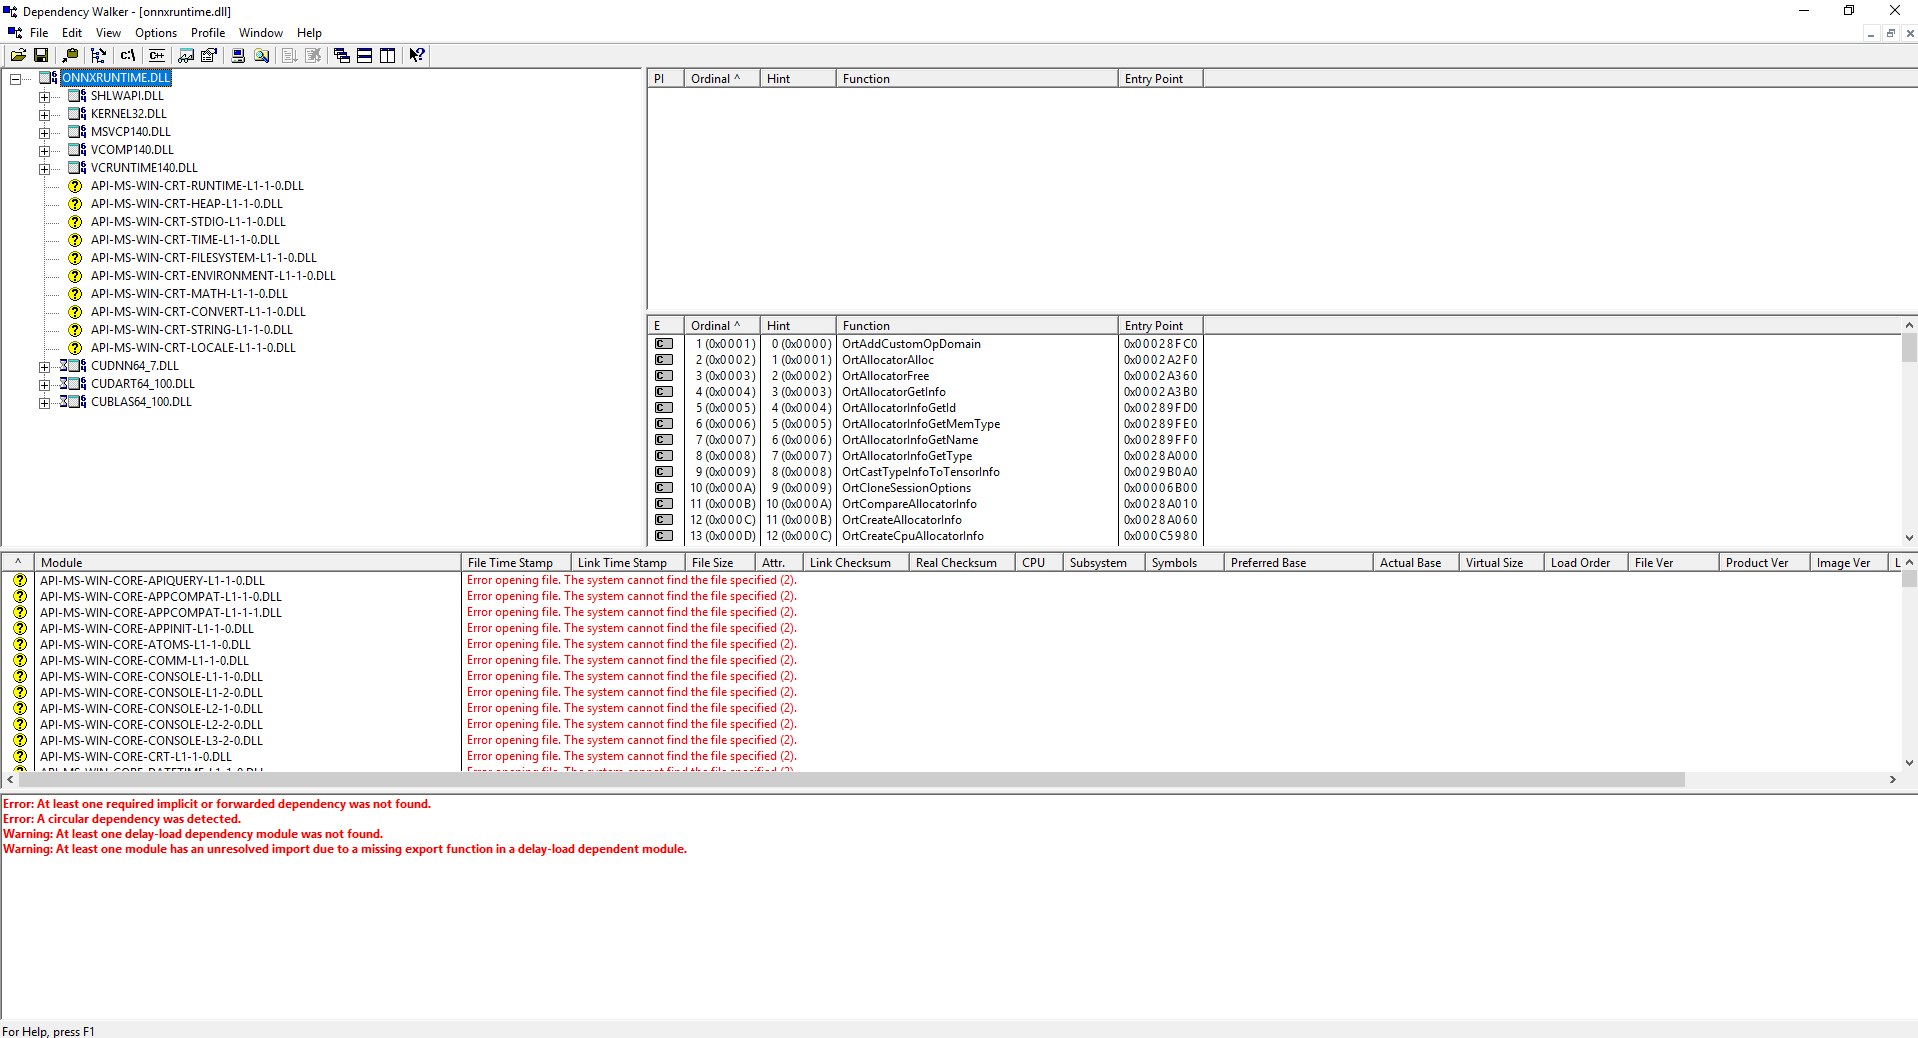Sort exports by the Function column header
The image size is (1918, 1038).
976,325
